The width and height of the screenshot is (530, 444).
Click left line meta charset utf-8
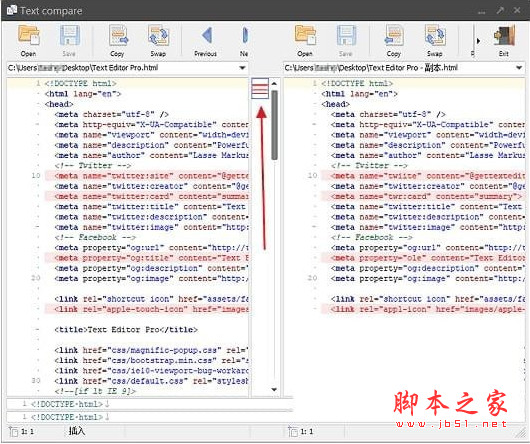tap(112, 114)
